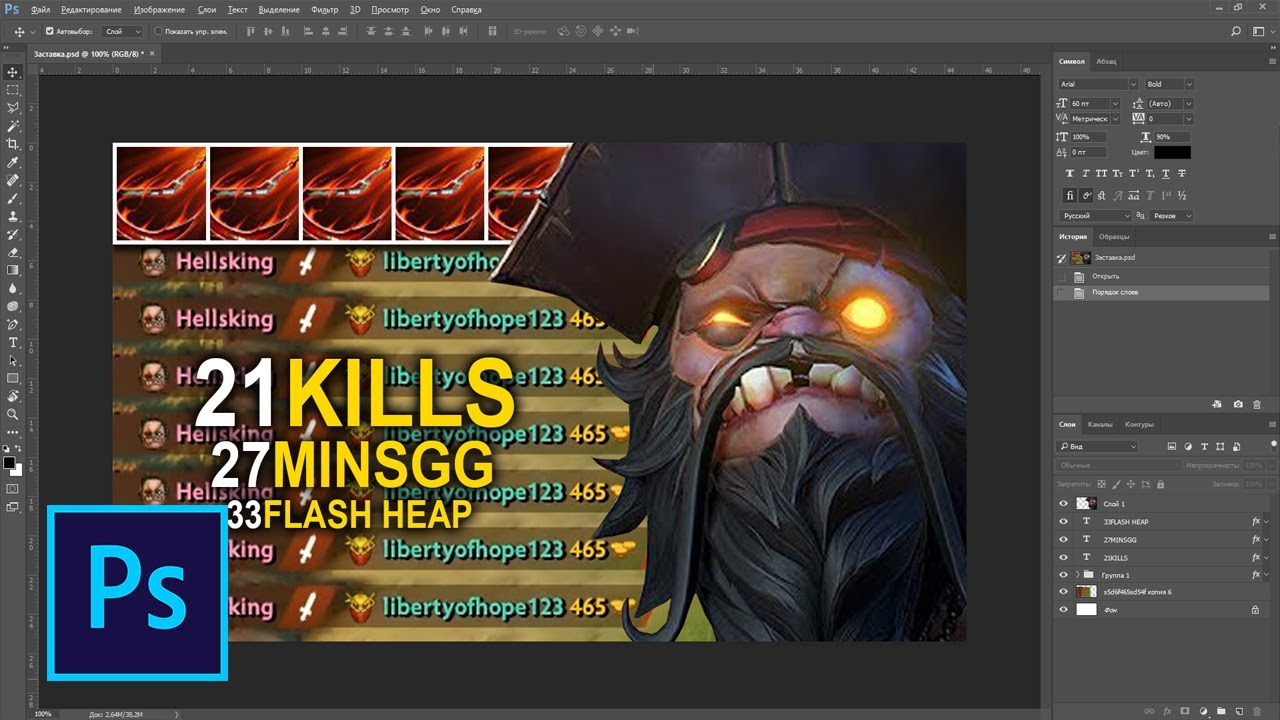This screenshot has height=720, width=1280.
Task: Switch to the Каналы tab
Action: coord(1099,424)
